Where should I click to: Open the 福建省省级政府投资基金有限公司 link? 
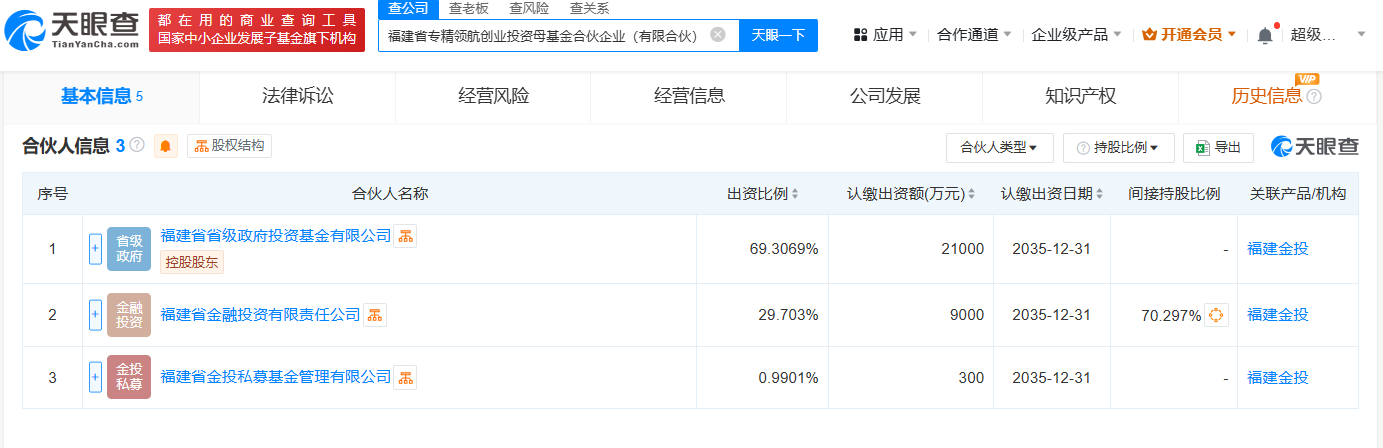pyautogui.click(x=276, y=236)
